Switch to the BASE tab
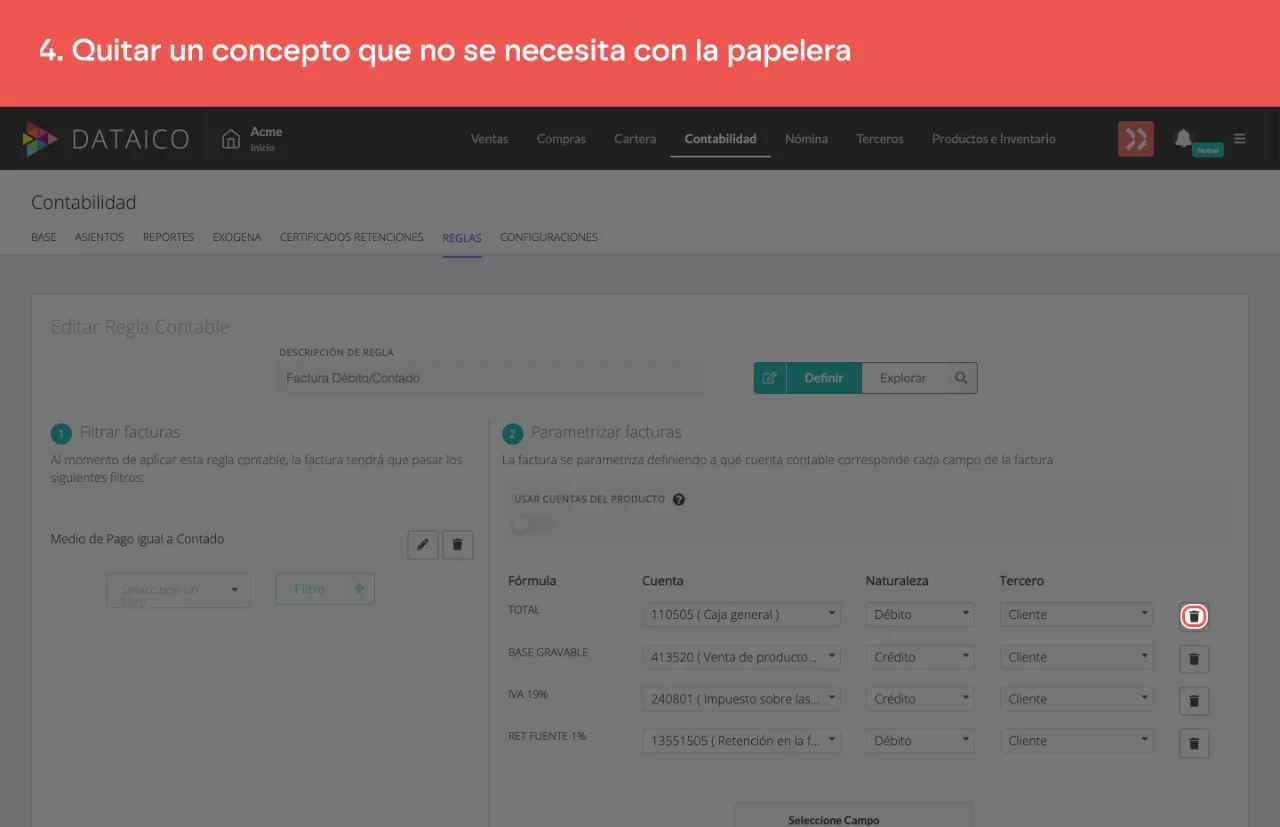 44,238
